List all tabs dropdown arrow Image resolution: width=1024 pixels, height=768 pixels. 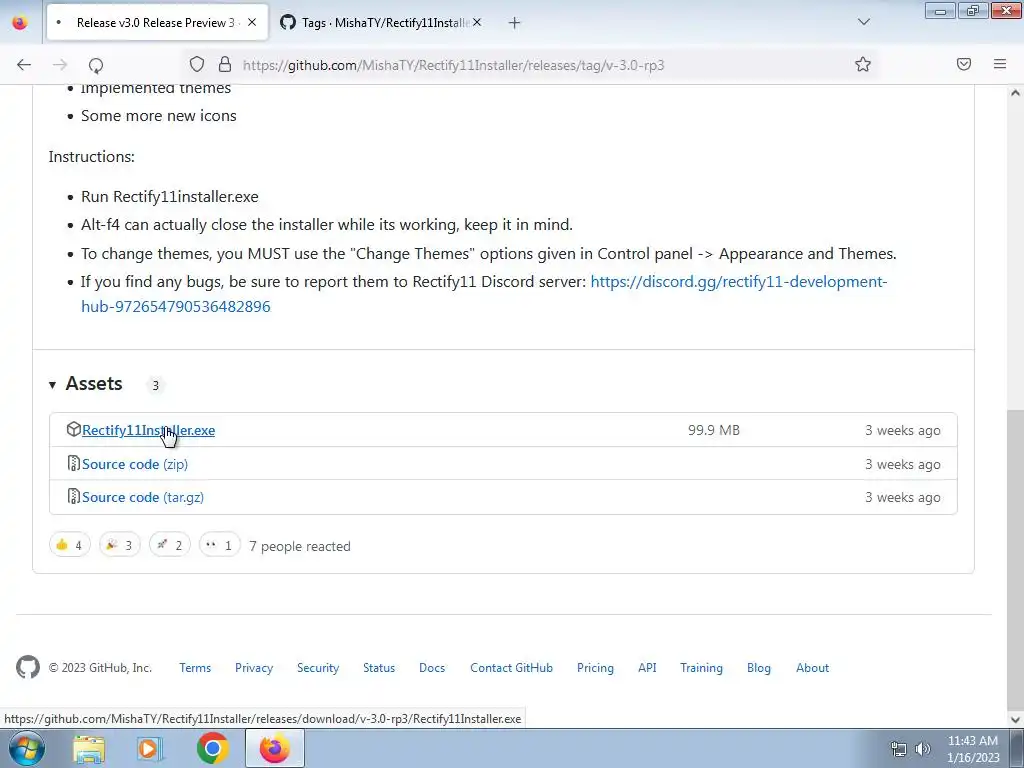[x=863, y=22]
